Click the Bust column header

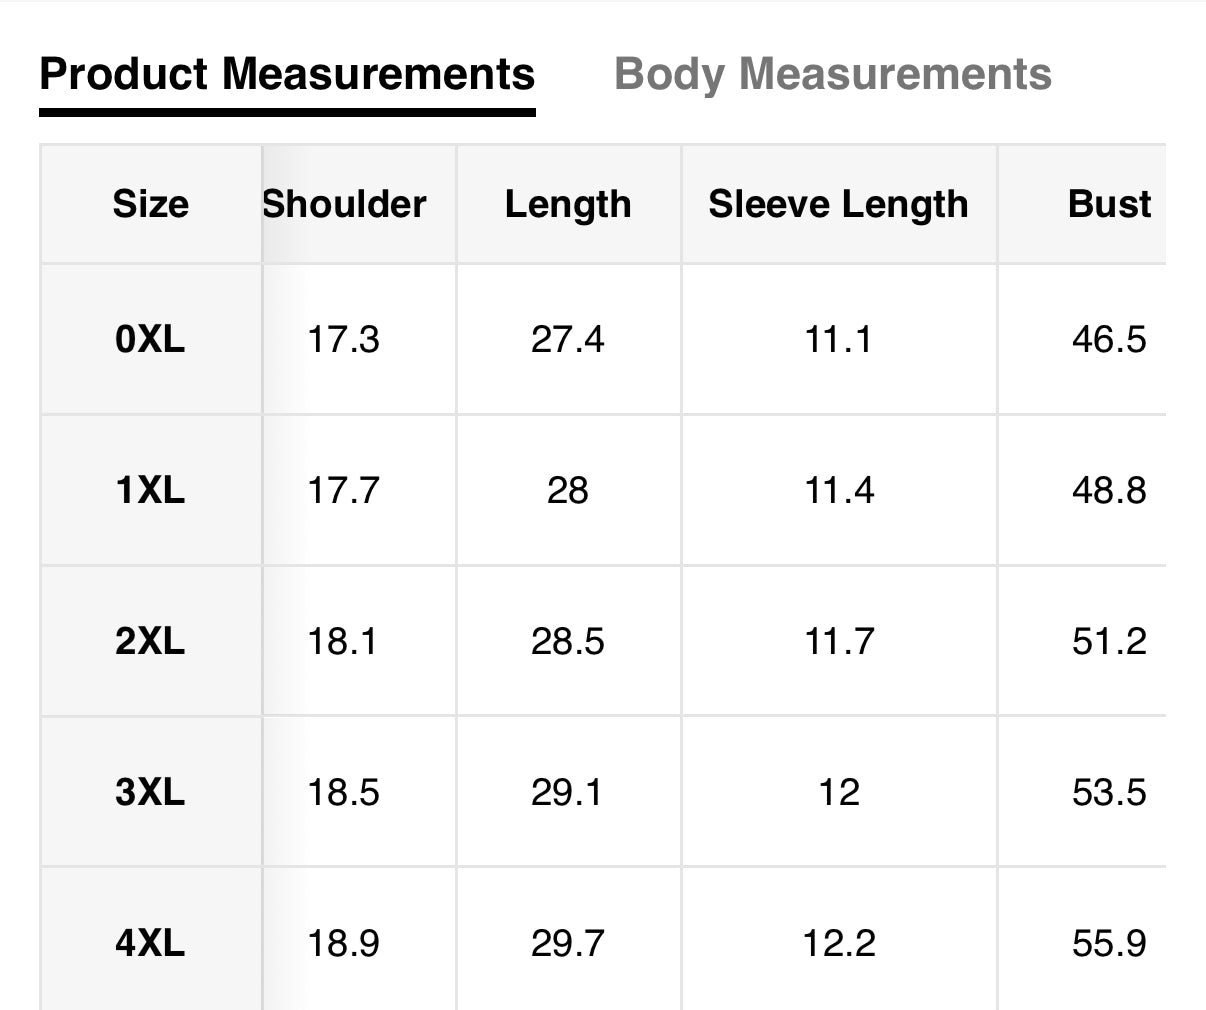coord(1110,204)
